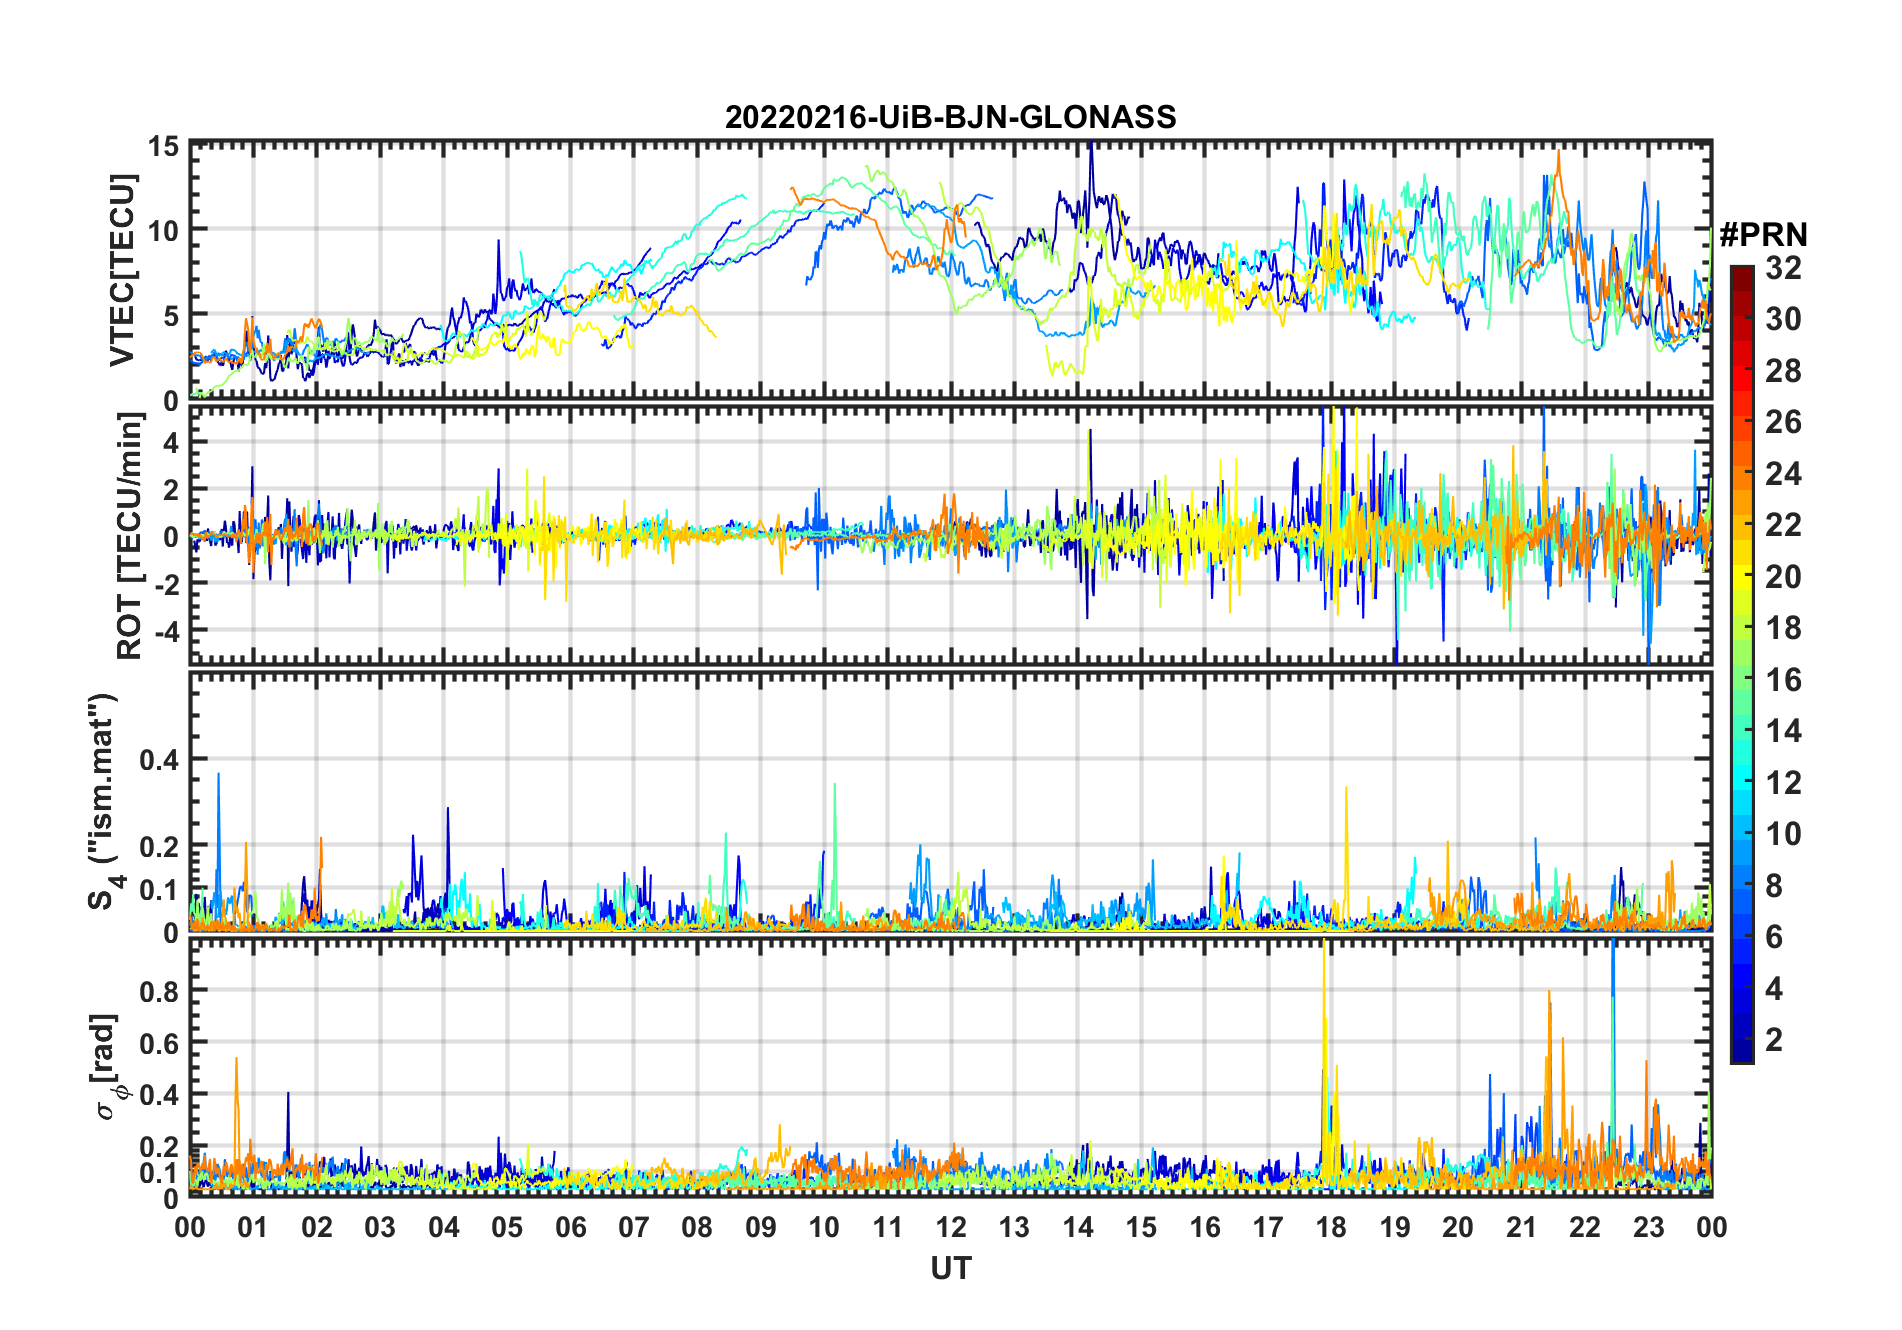The width and height of the screenshot is (1902, 1330).
Task: Click x-axis tick label 06
Action: 571,1227
